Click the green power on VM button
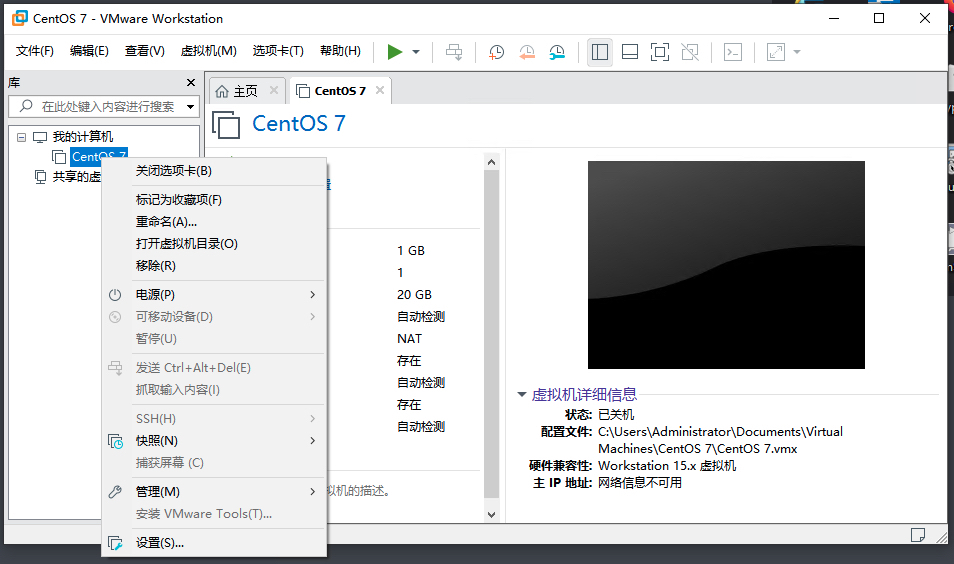This screenshot has height=564, width=954. pos(395,52)
